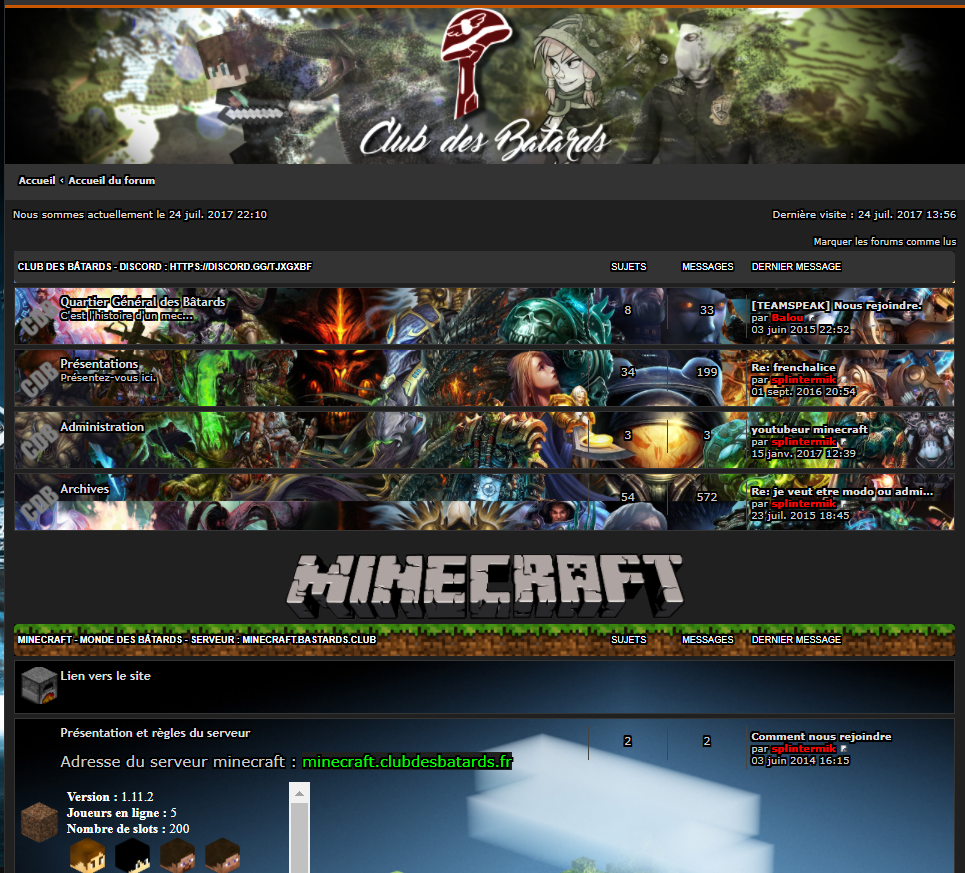
Task: Open the Présentations forum
Action: (99, 364)
